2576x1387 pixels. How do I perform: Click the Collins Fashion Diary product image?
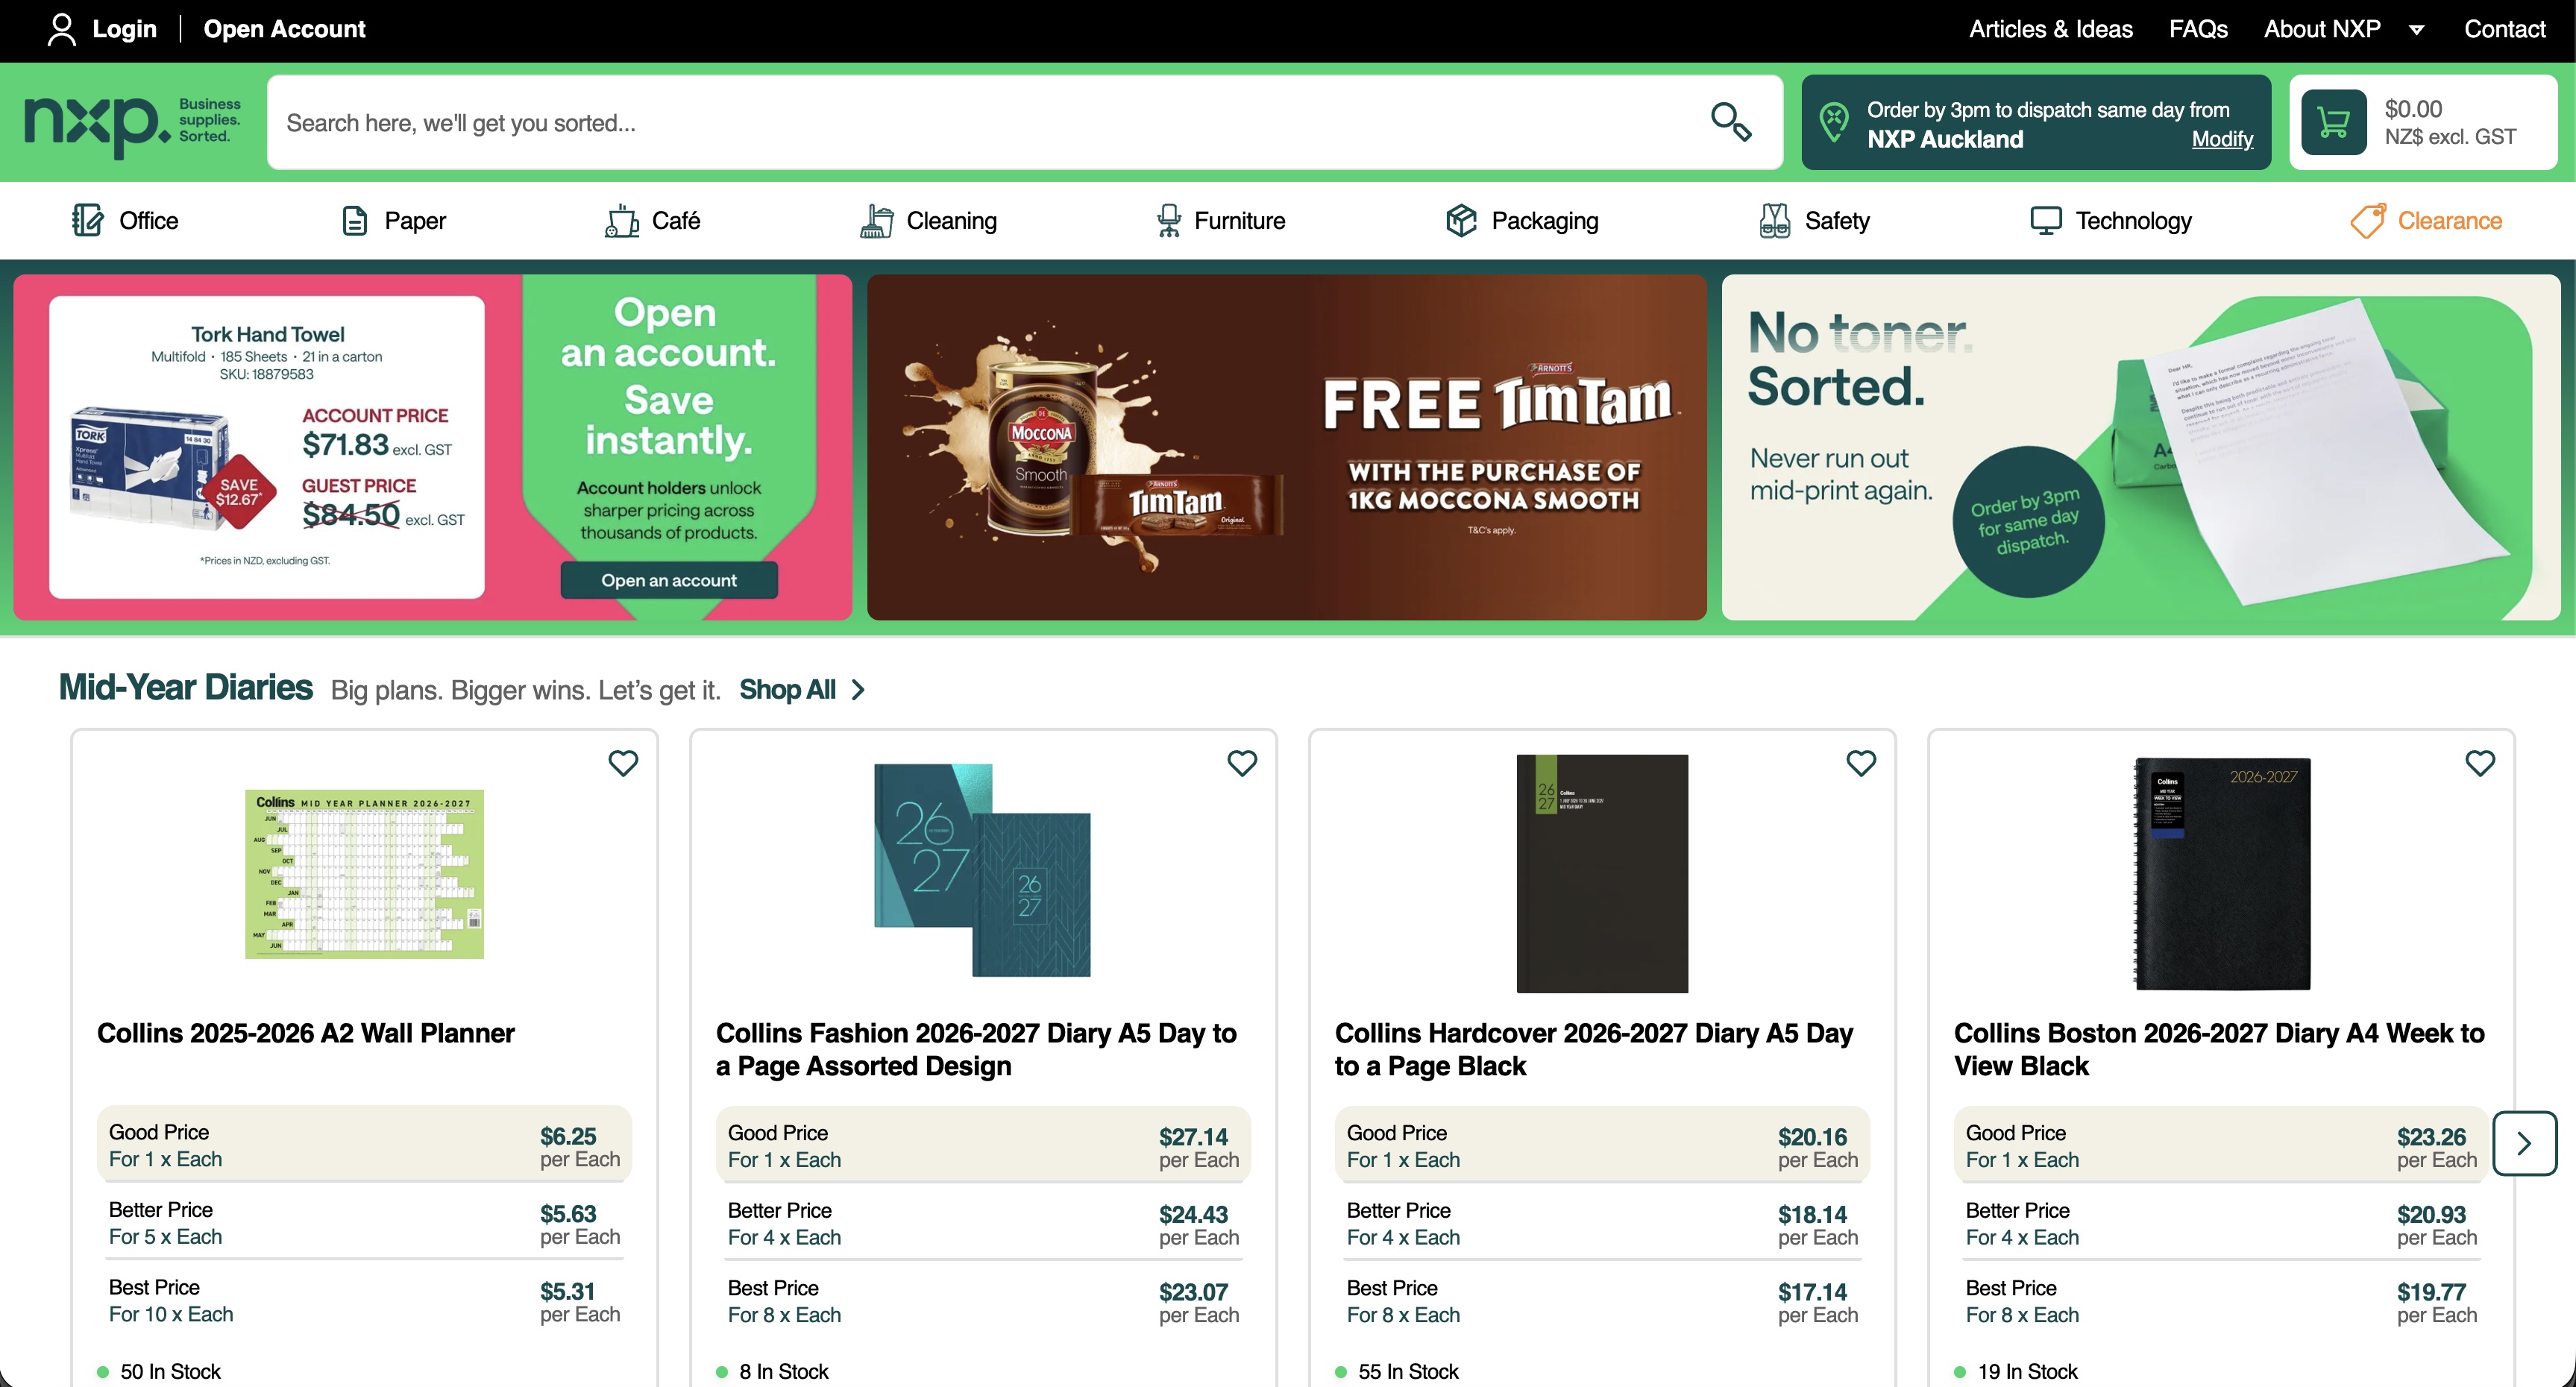(x=982, y=870)
